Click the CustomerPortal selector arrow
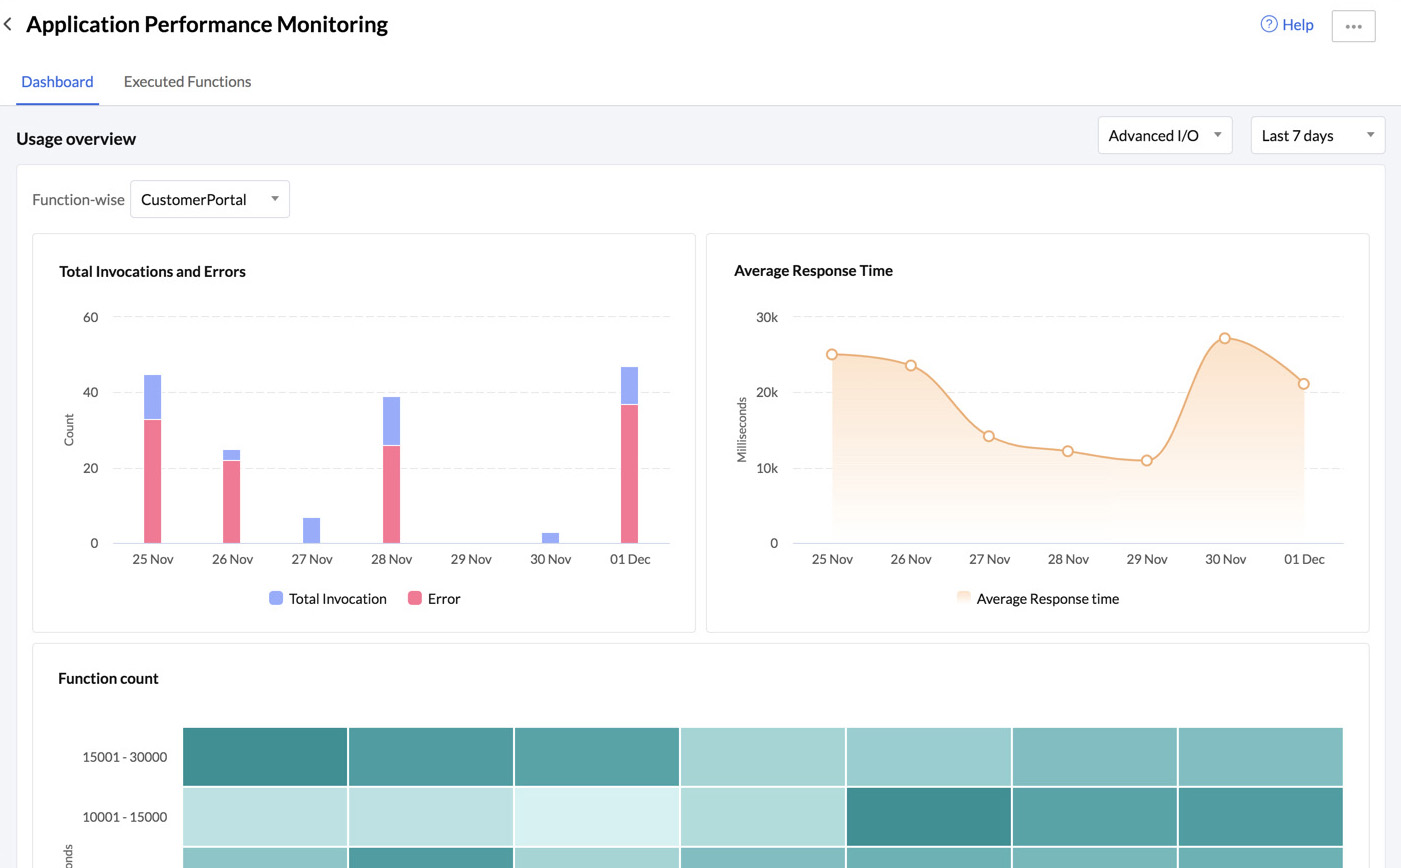Viewport: 1401px width, 868px height. point(274,199)
